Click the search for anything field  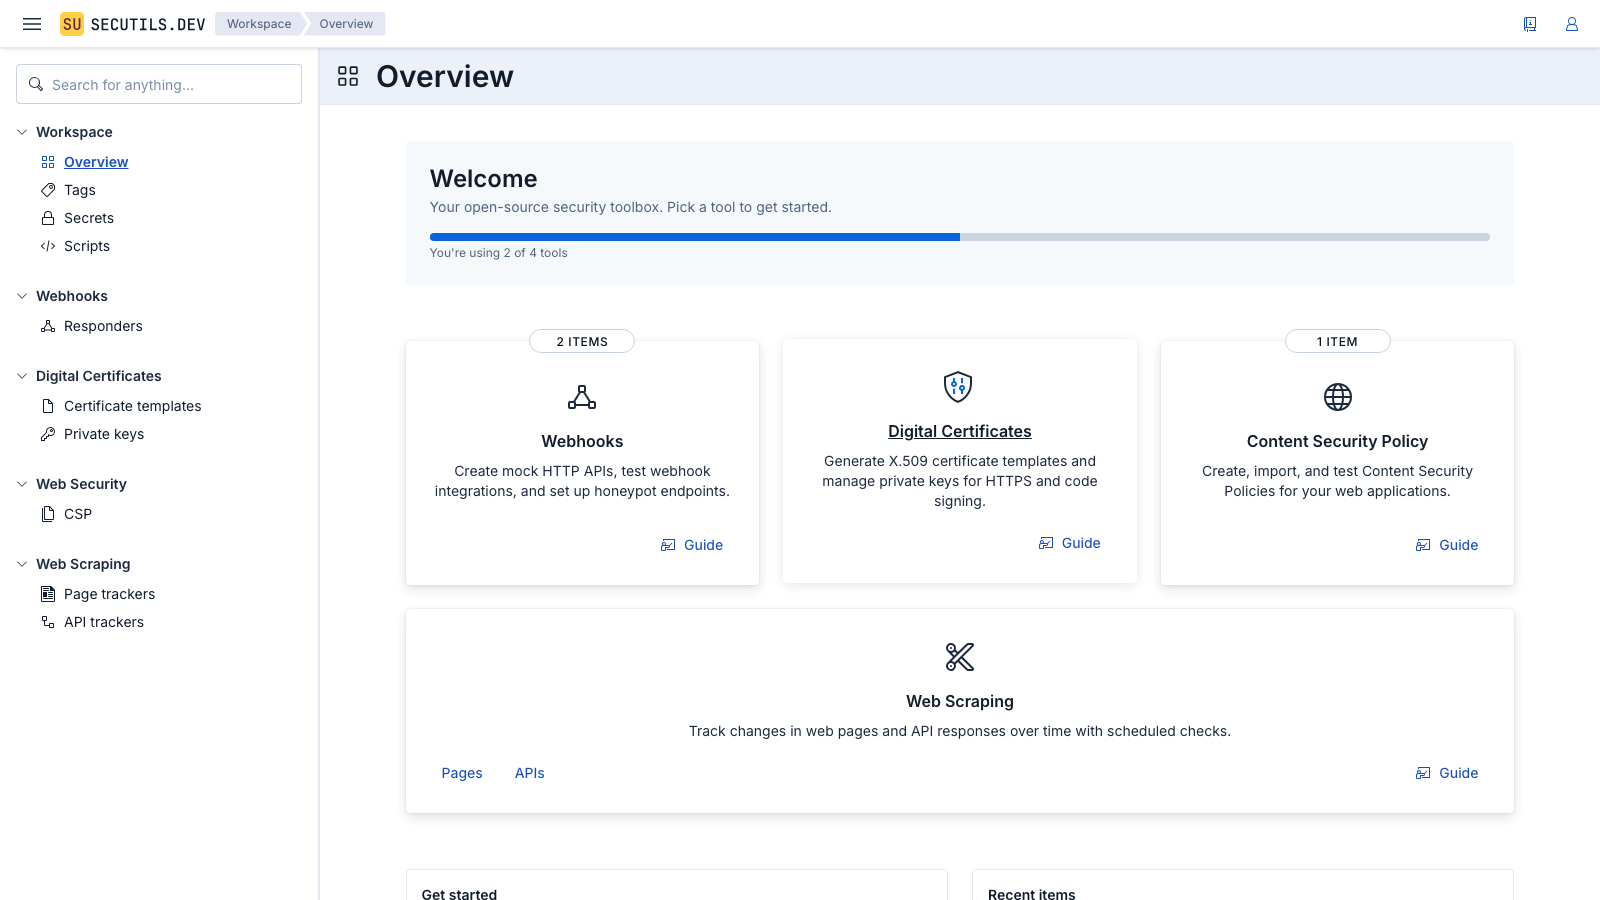click(158, 84)
